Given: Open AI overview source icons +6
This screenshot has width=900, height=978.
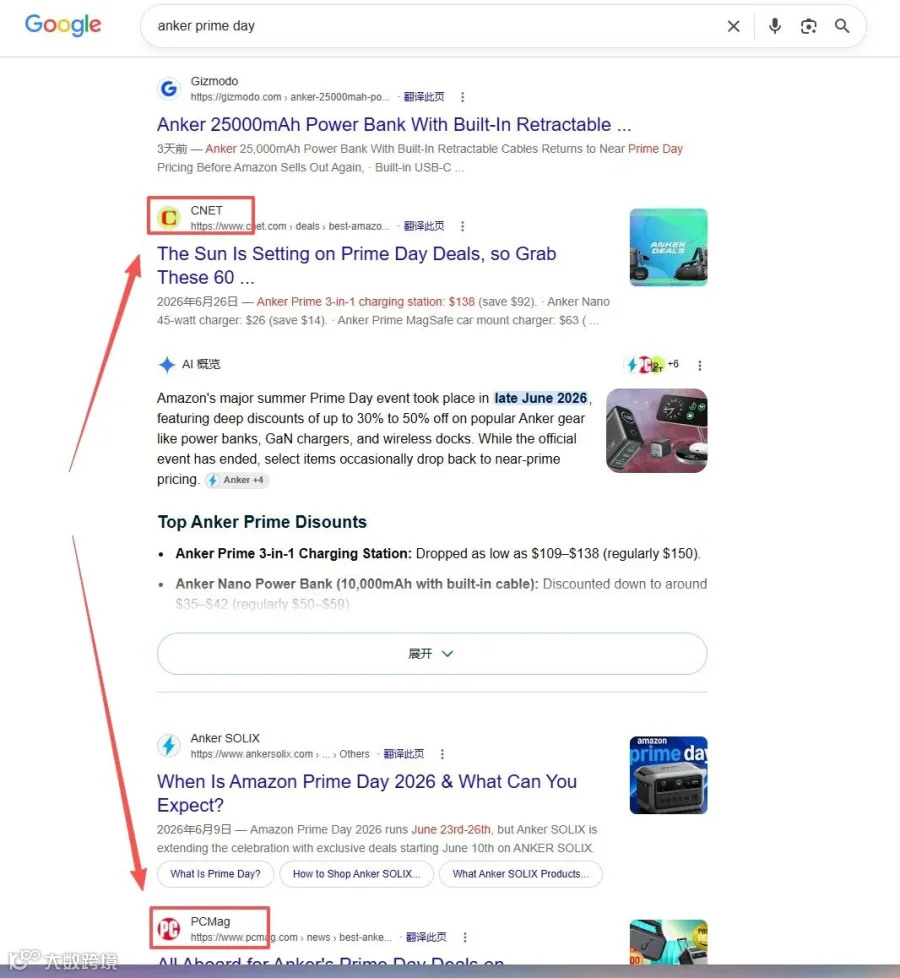Looking at the screenshot, I should (x=652, y=364).
